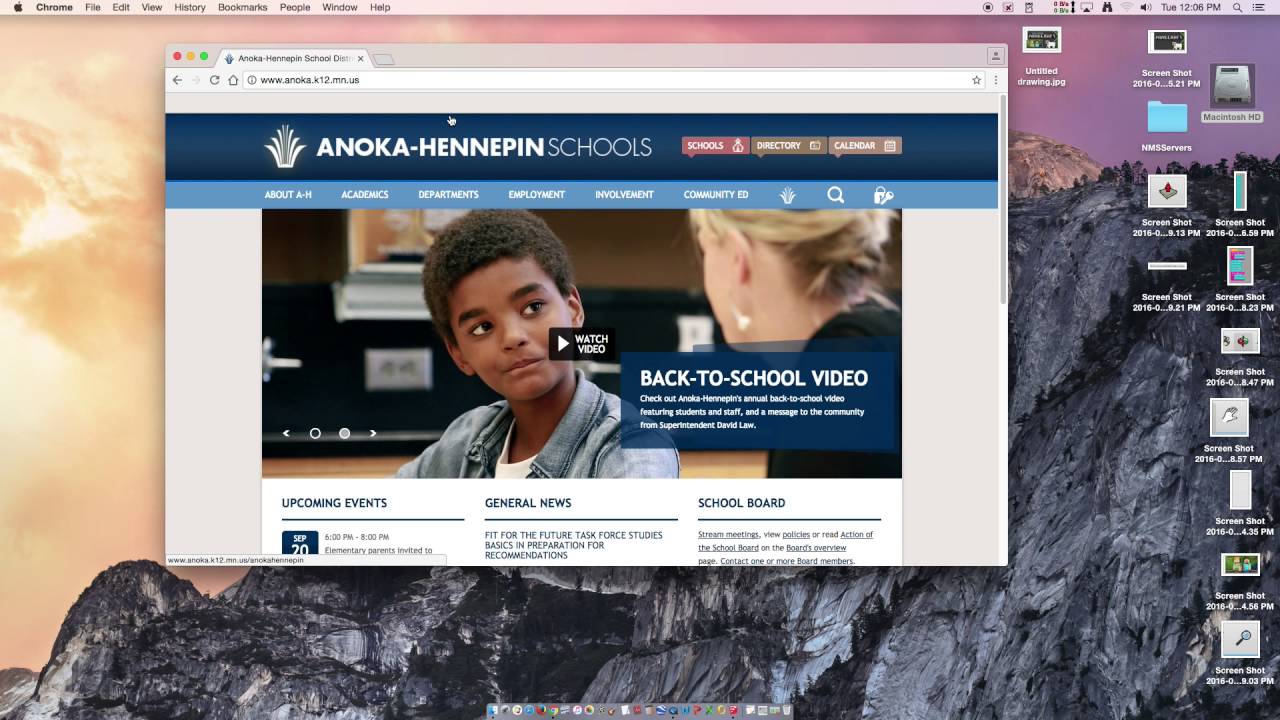Open the Fit for the Future Task Force news link

click(x=574, y=545)
